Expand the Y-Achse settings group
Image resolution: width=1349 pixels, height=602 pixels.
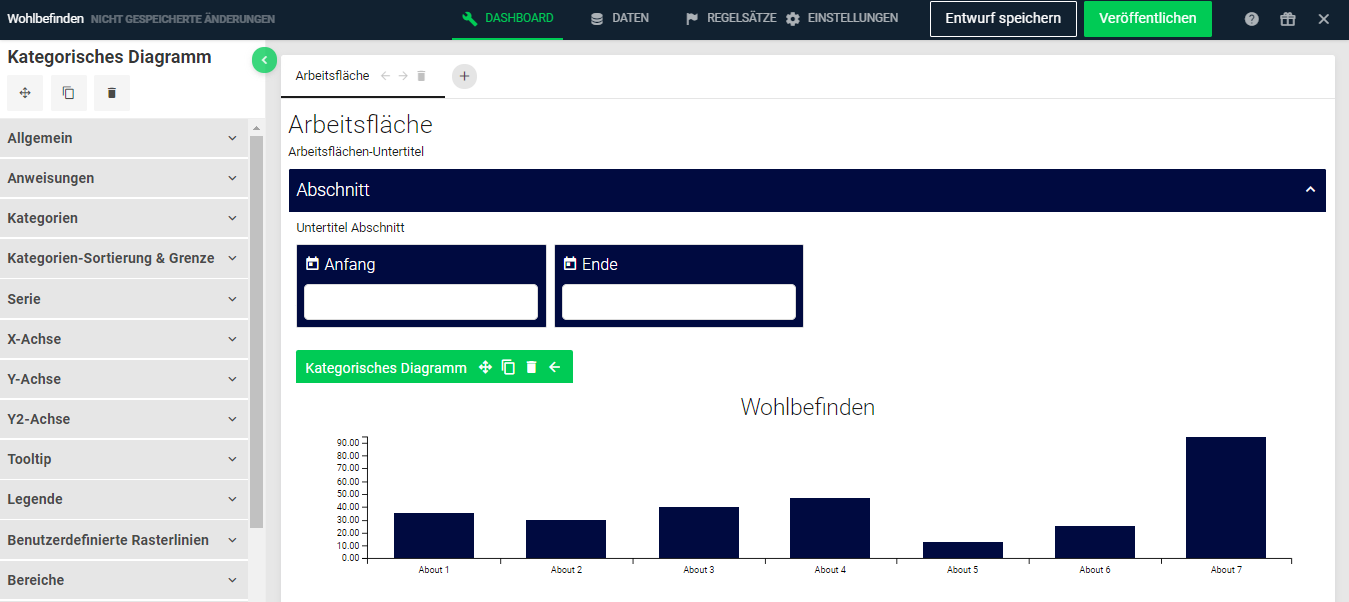click(x=124, y=379)
